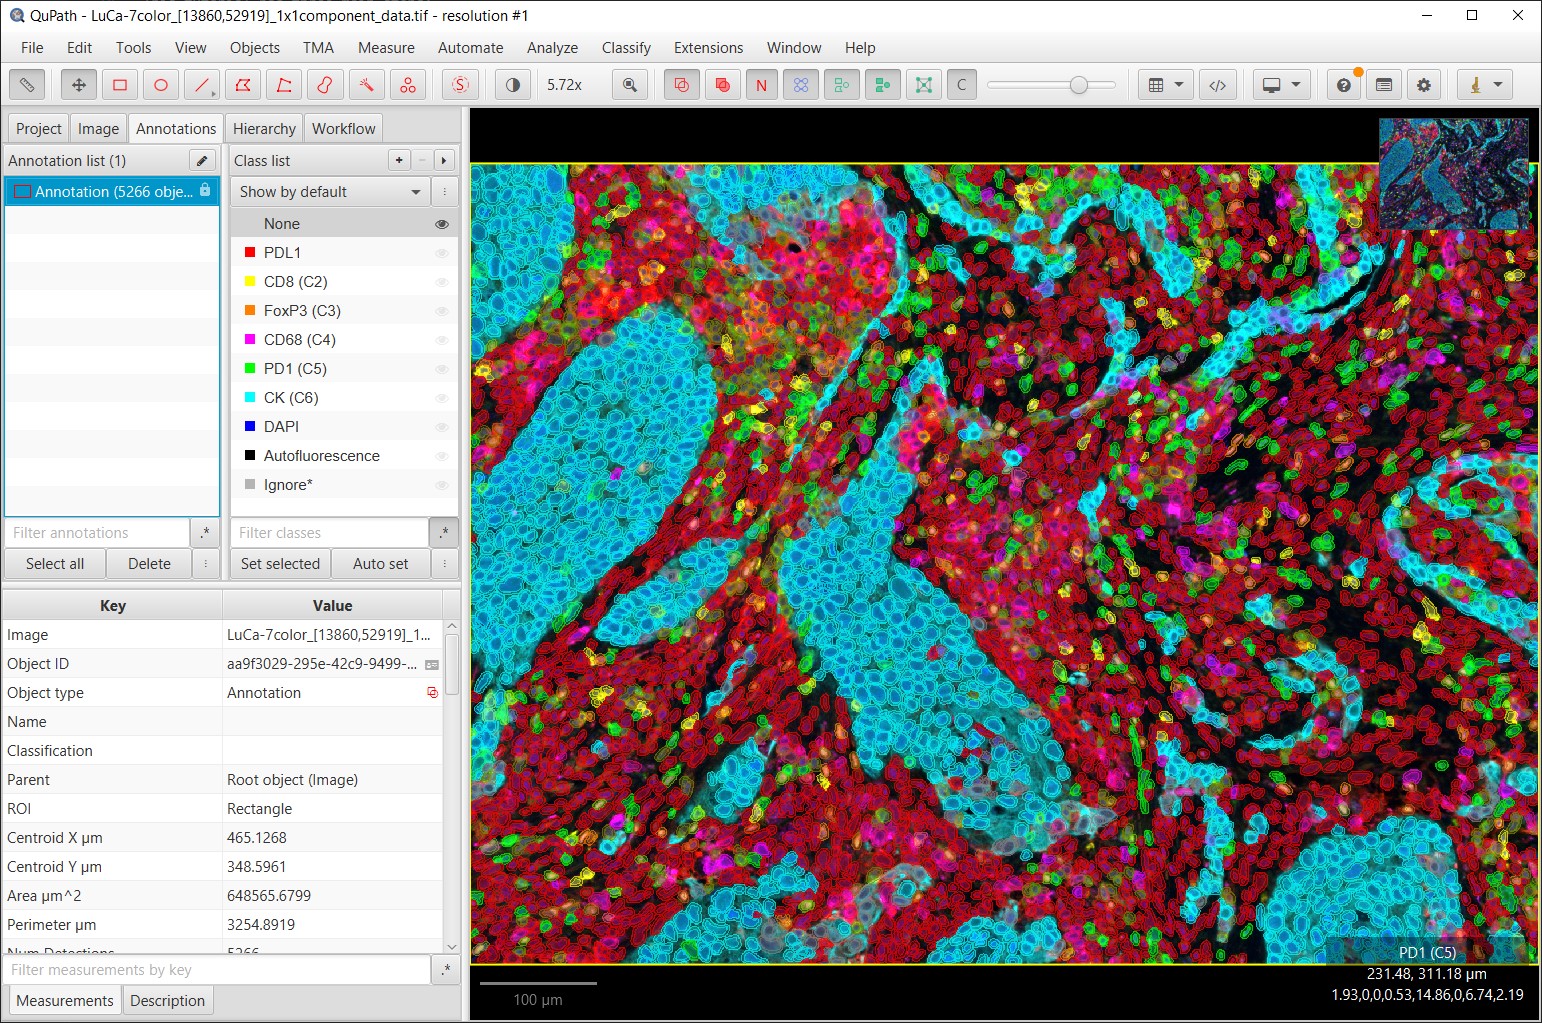Select the Line annotation tool

click(x=202, y=85)
